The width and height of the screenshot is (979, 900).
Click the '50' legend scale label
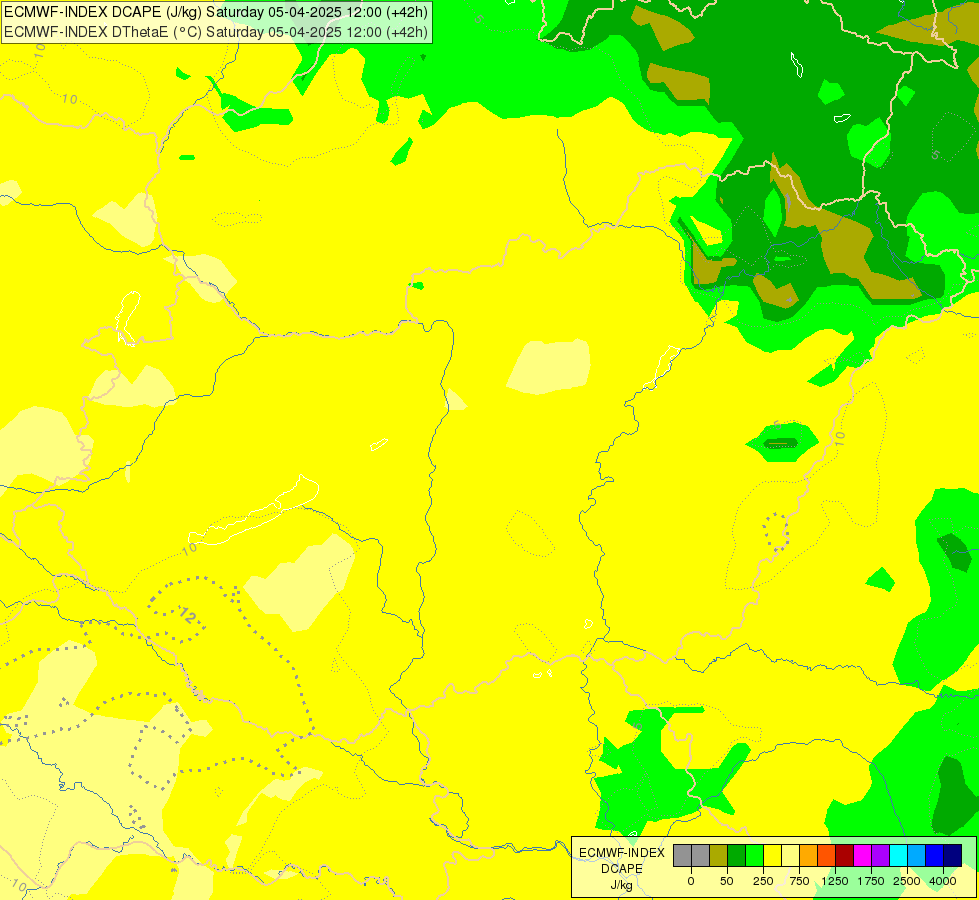click(x=727, y=881)
